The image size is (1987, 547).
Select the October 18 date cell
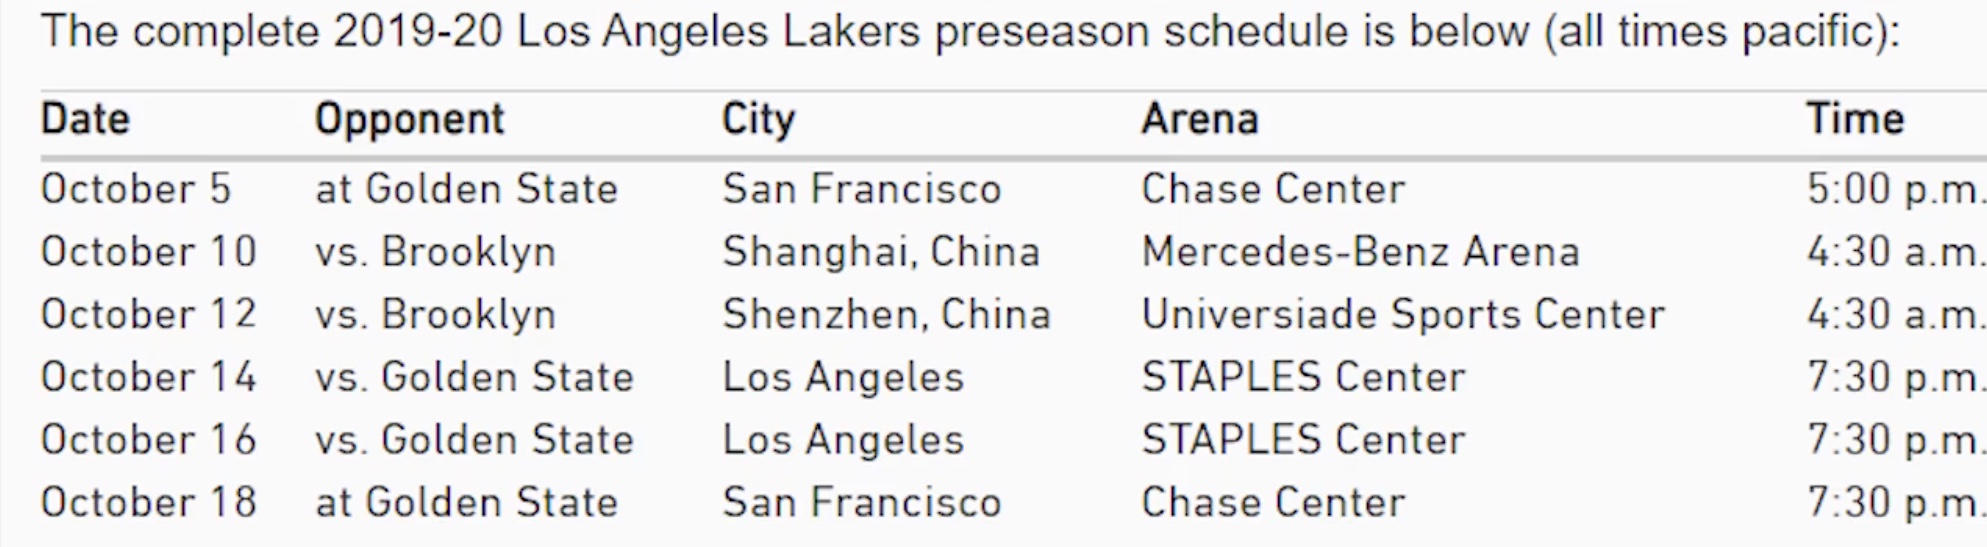tap(149, 502)
